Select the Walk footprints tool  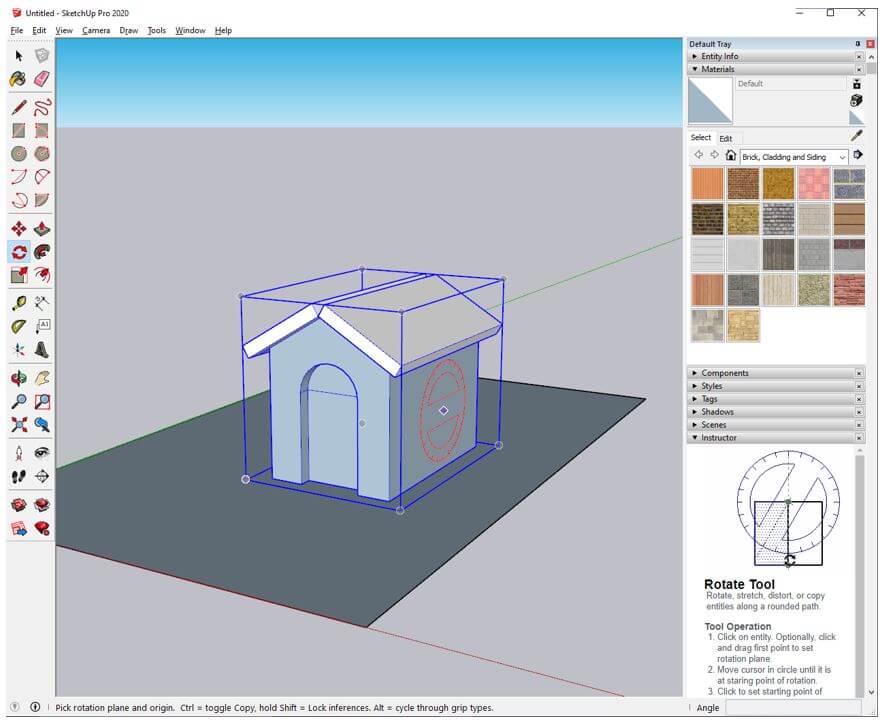[x=18, y=477]
